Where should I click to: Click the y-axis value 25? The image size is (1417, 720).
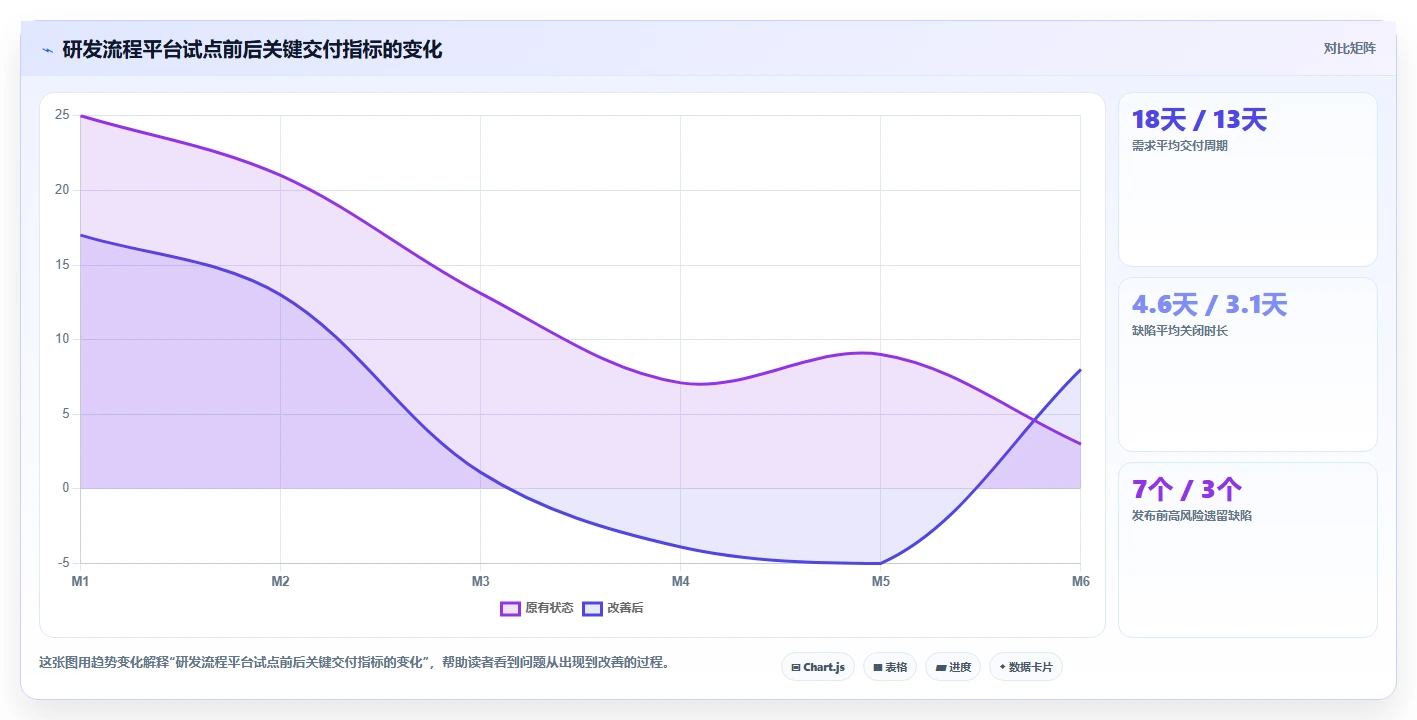[62, 115]
